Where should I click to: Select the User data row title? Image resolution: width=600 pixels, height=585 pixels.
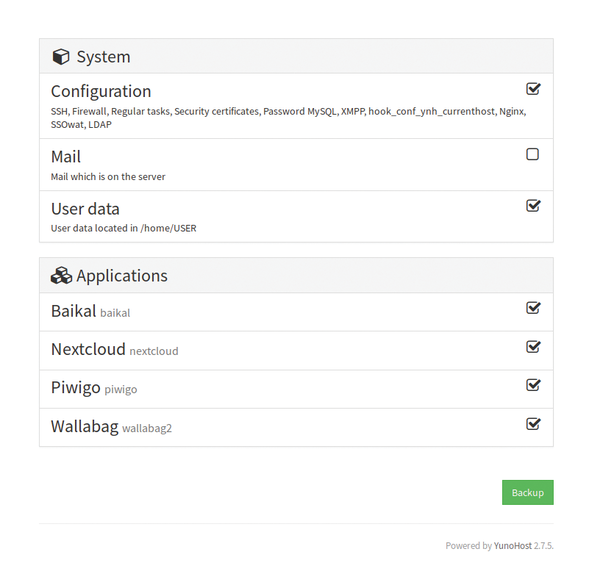[85, 209]
